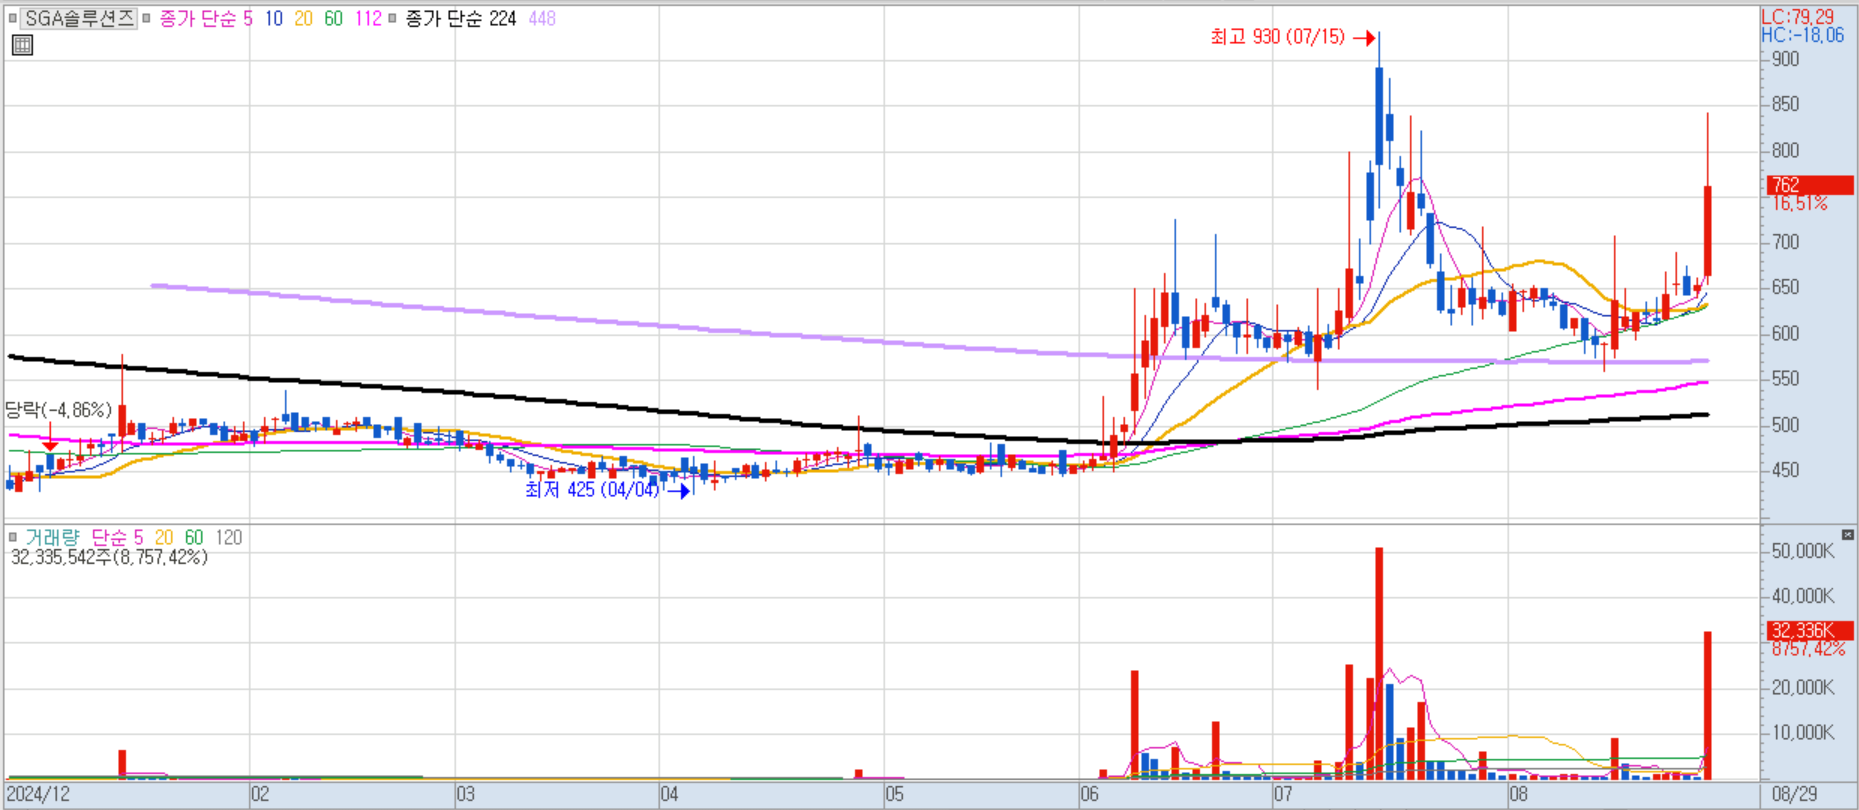Select the magenta 112 moving average label

pyautogui.click(x=368, y=18)
